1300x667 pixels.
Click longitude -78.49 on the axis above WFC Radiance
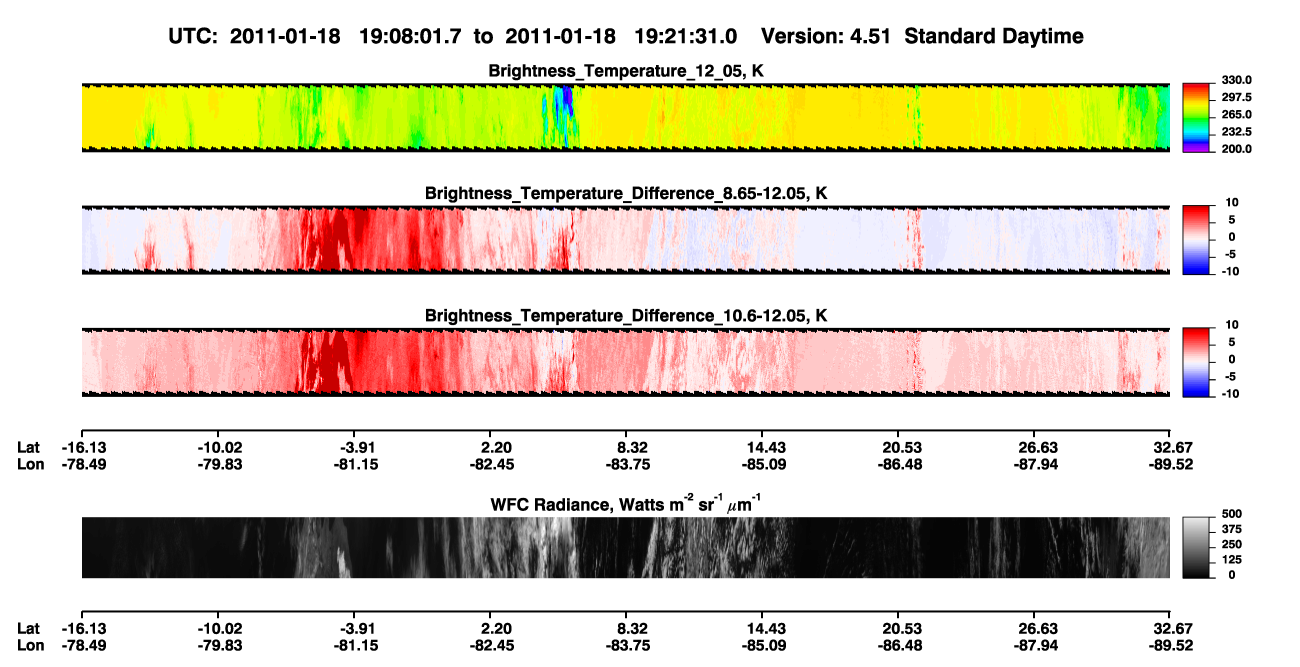click(x=84, y=464)
